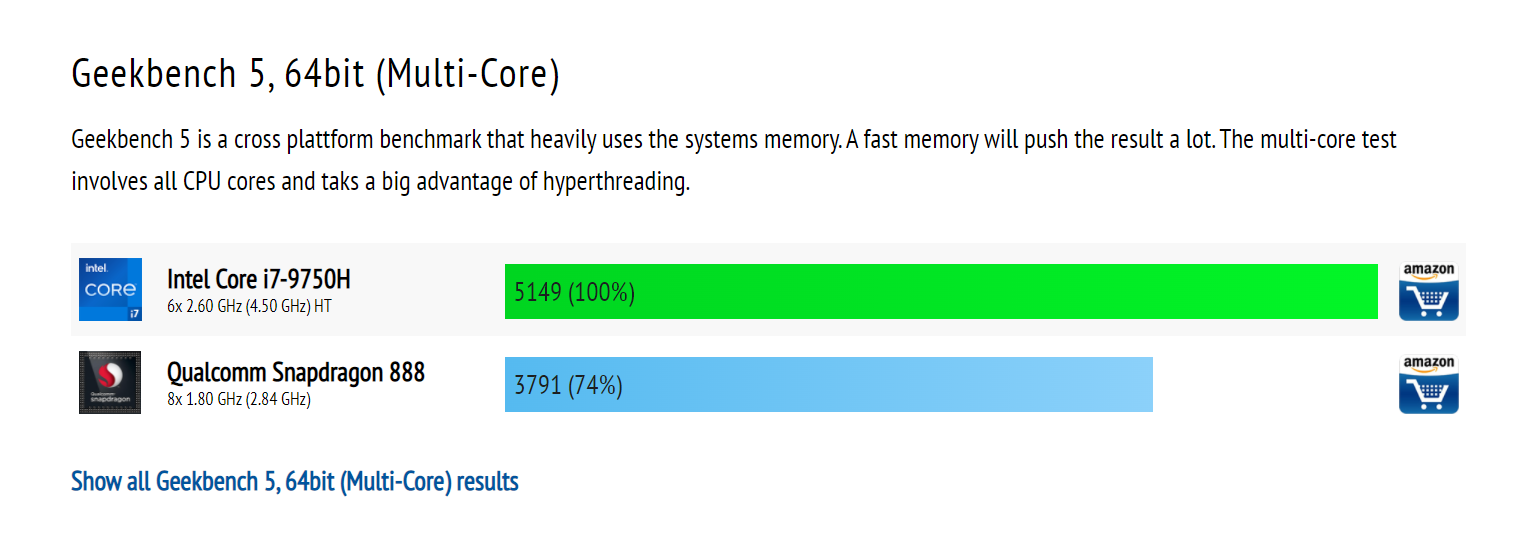Click the 8x 1.80 GHz (2.84 GHz) spec

(239, 399)
